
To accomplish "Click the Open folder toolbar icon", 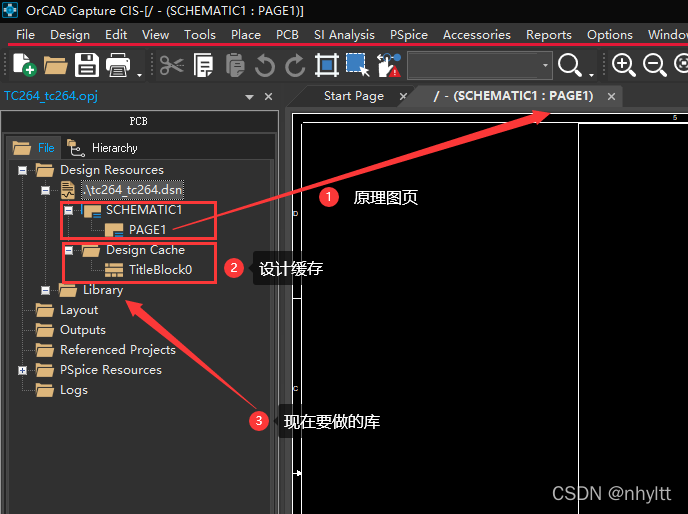I will pyautogui.click(x=55, y=66).
